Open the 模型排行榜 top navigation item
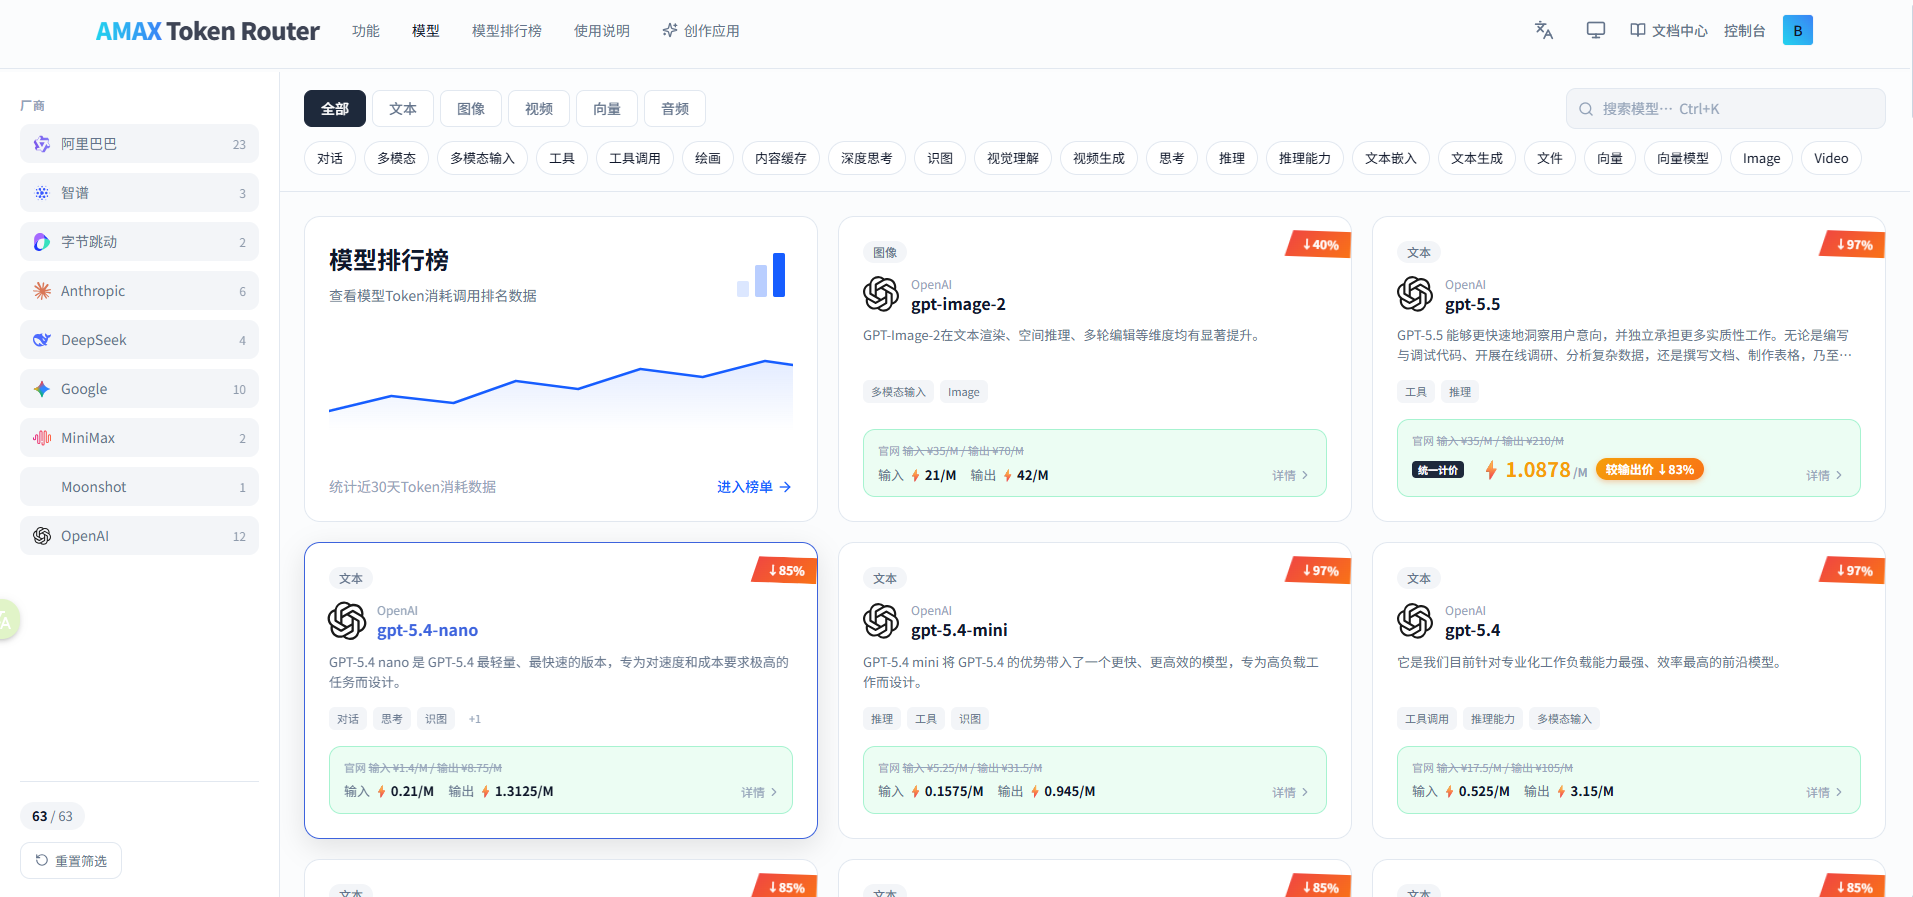1913x897 pixels. (x=507, y=31)
